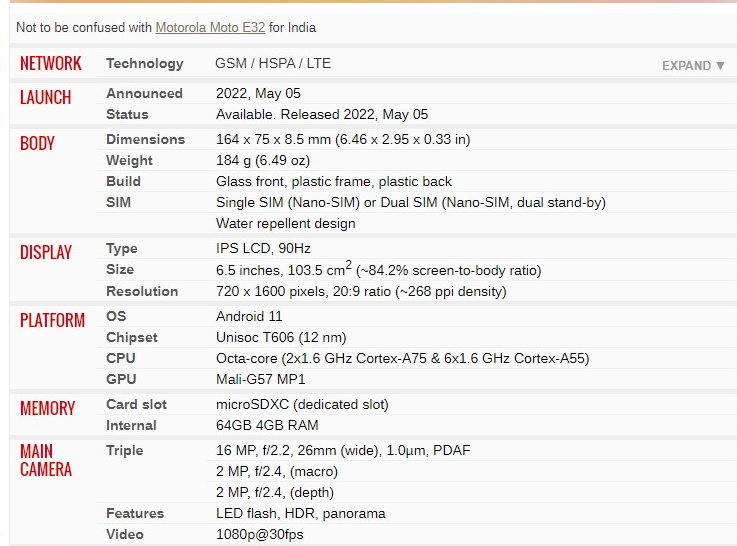
Task: Click the Weight spec label
Action: (x=129, y=160)
